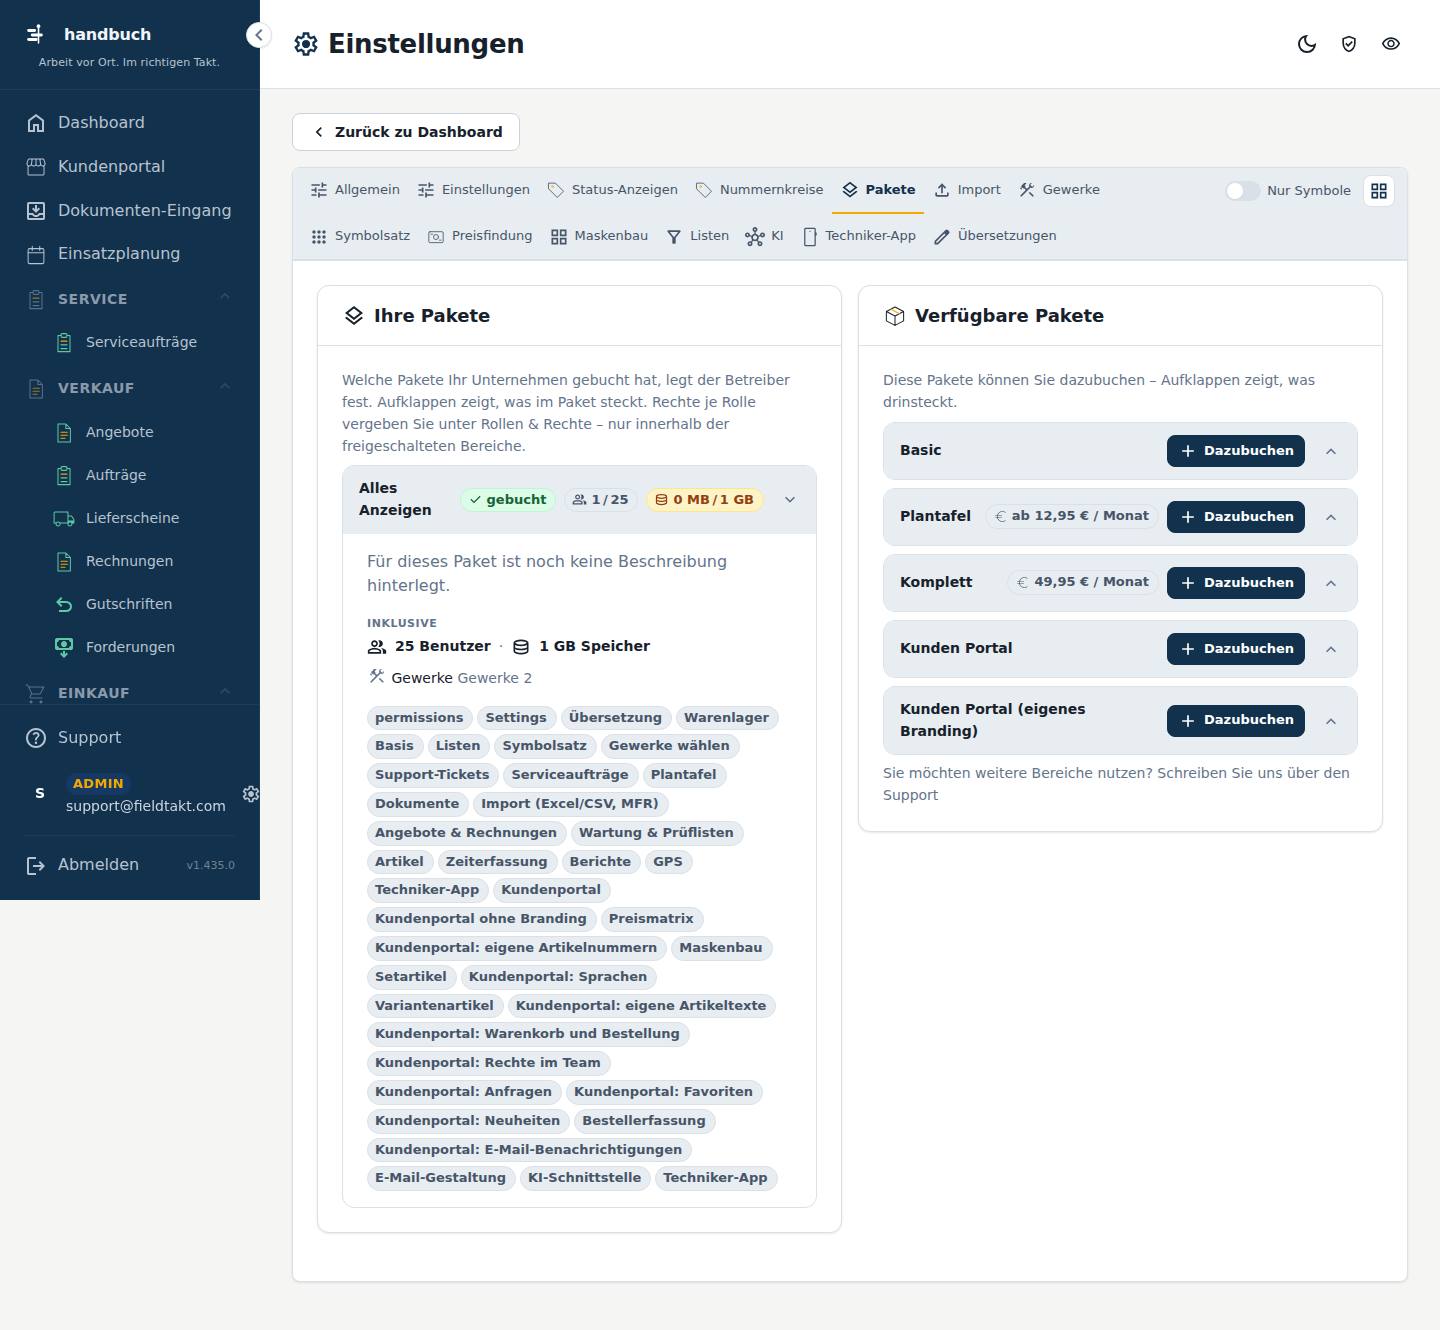Click Dazubuchen for the Plantafel package
The height and width of the screenshot is (1330, 1440).
click(x=1236, y=517)
